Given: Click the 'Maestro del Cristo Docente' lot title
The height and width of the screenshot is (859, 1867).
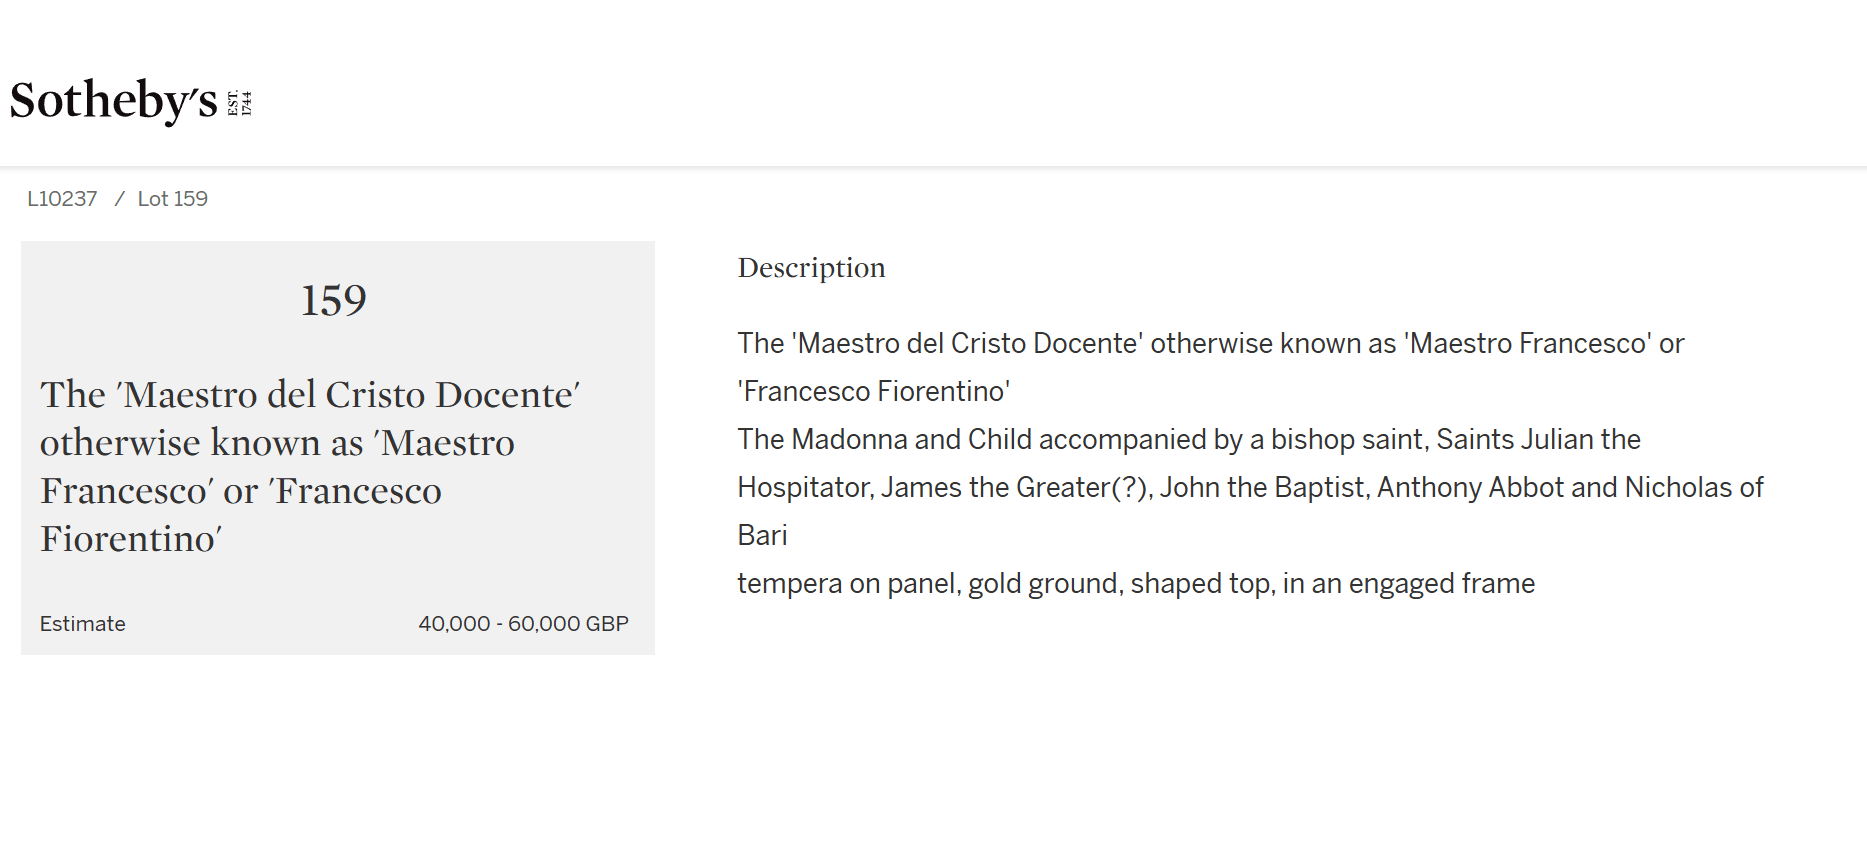Looking at the screenshot, I should click(x=310, y=466).
